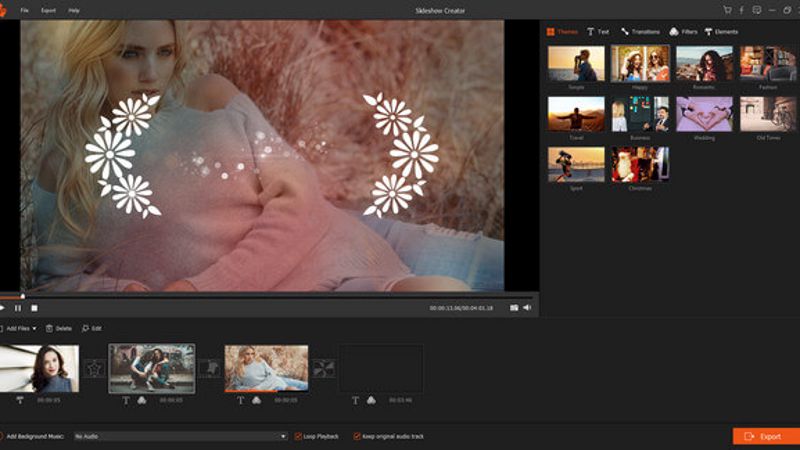Select the Travel theme thumbnail

(576, 114)
